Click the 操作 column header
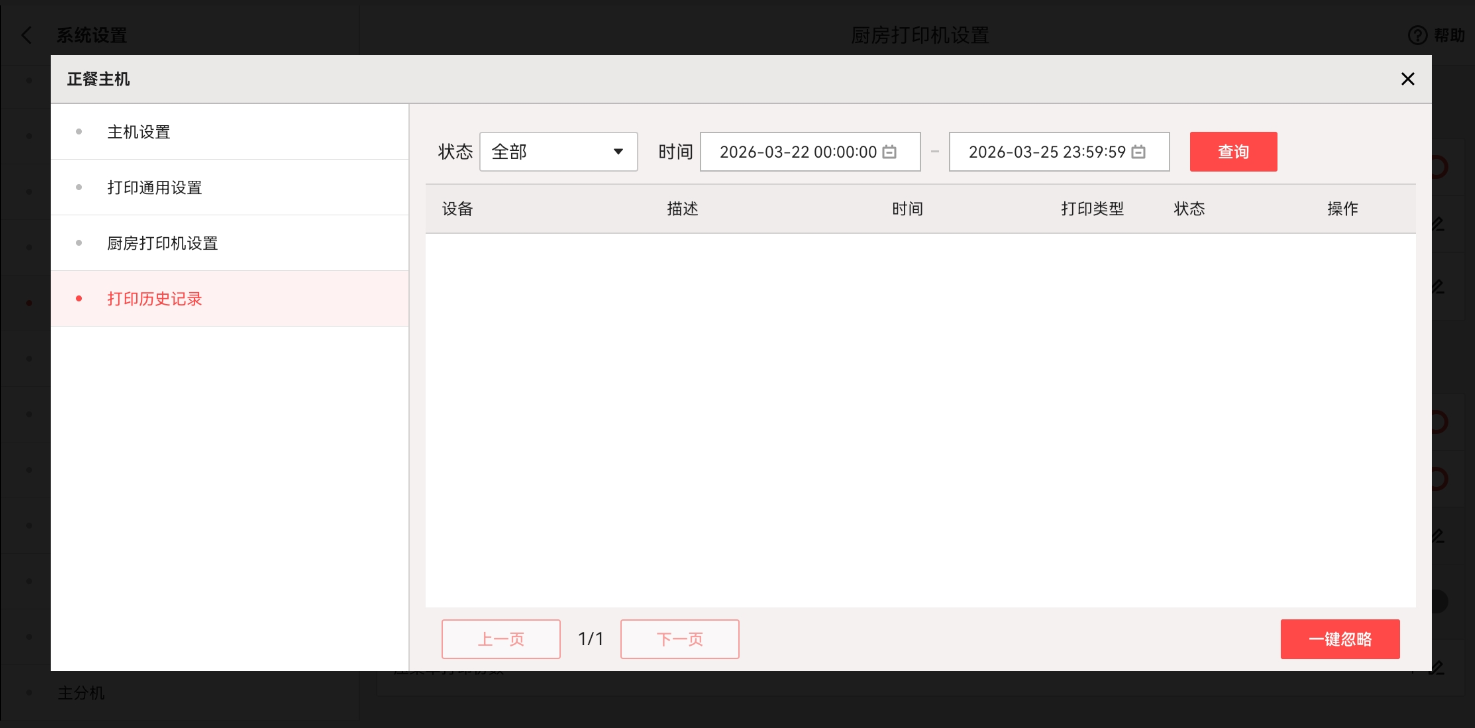Viewport: 1475px width, 728px height. (1342, 209)
